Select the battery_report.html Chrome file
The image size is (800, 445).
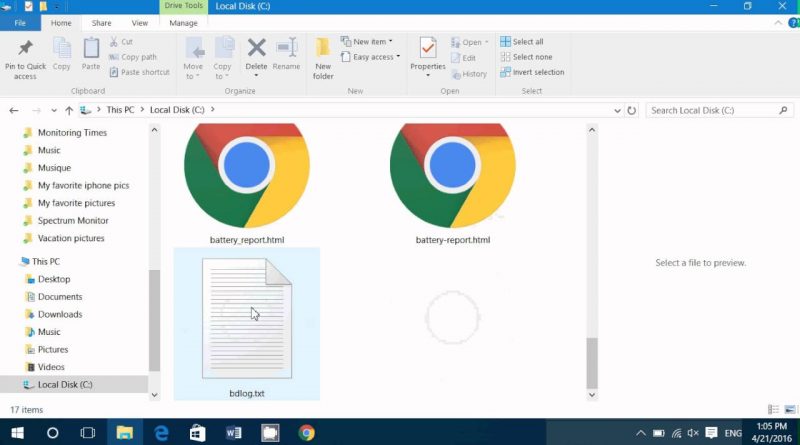[x=247, y=184]
